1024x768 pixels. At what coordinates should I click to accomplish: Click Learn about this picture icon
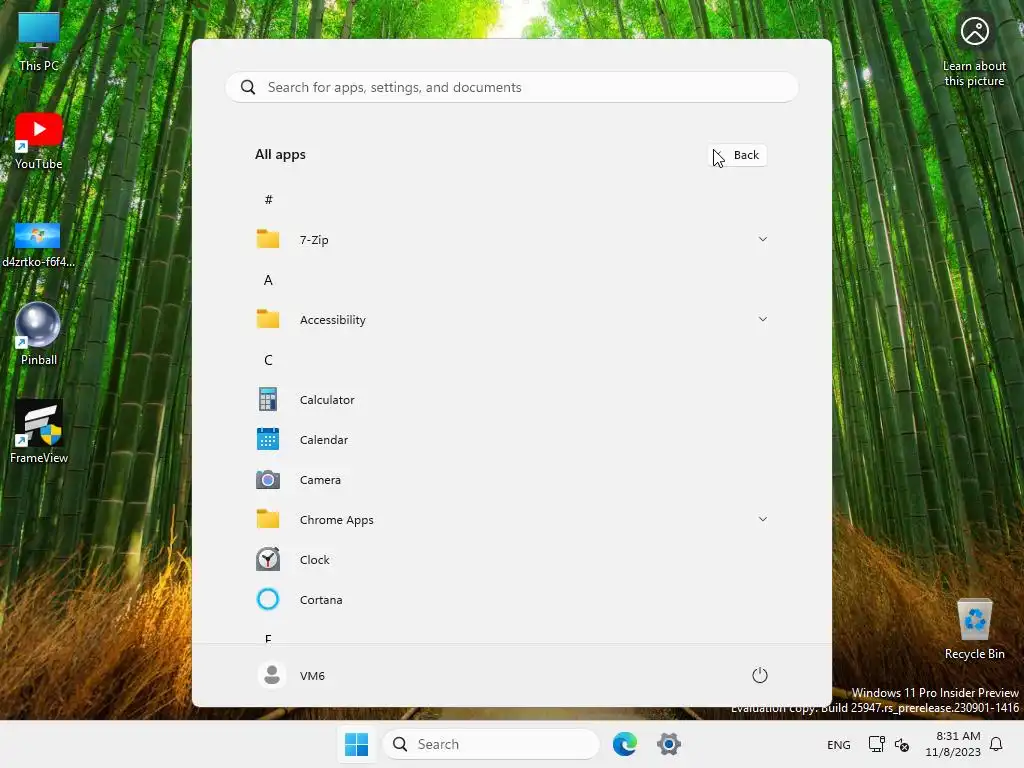tap(974, 31)
